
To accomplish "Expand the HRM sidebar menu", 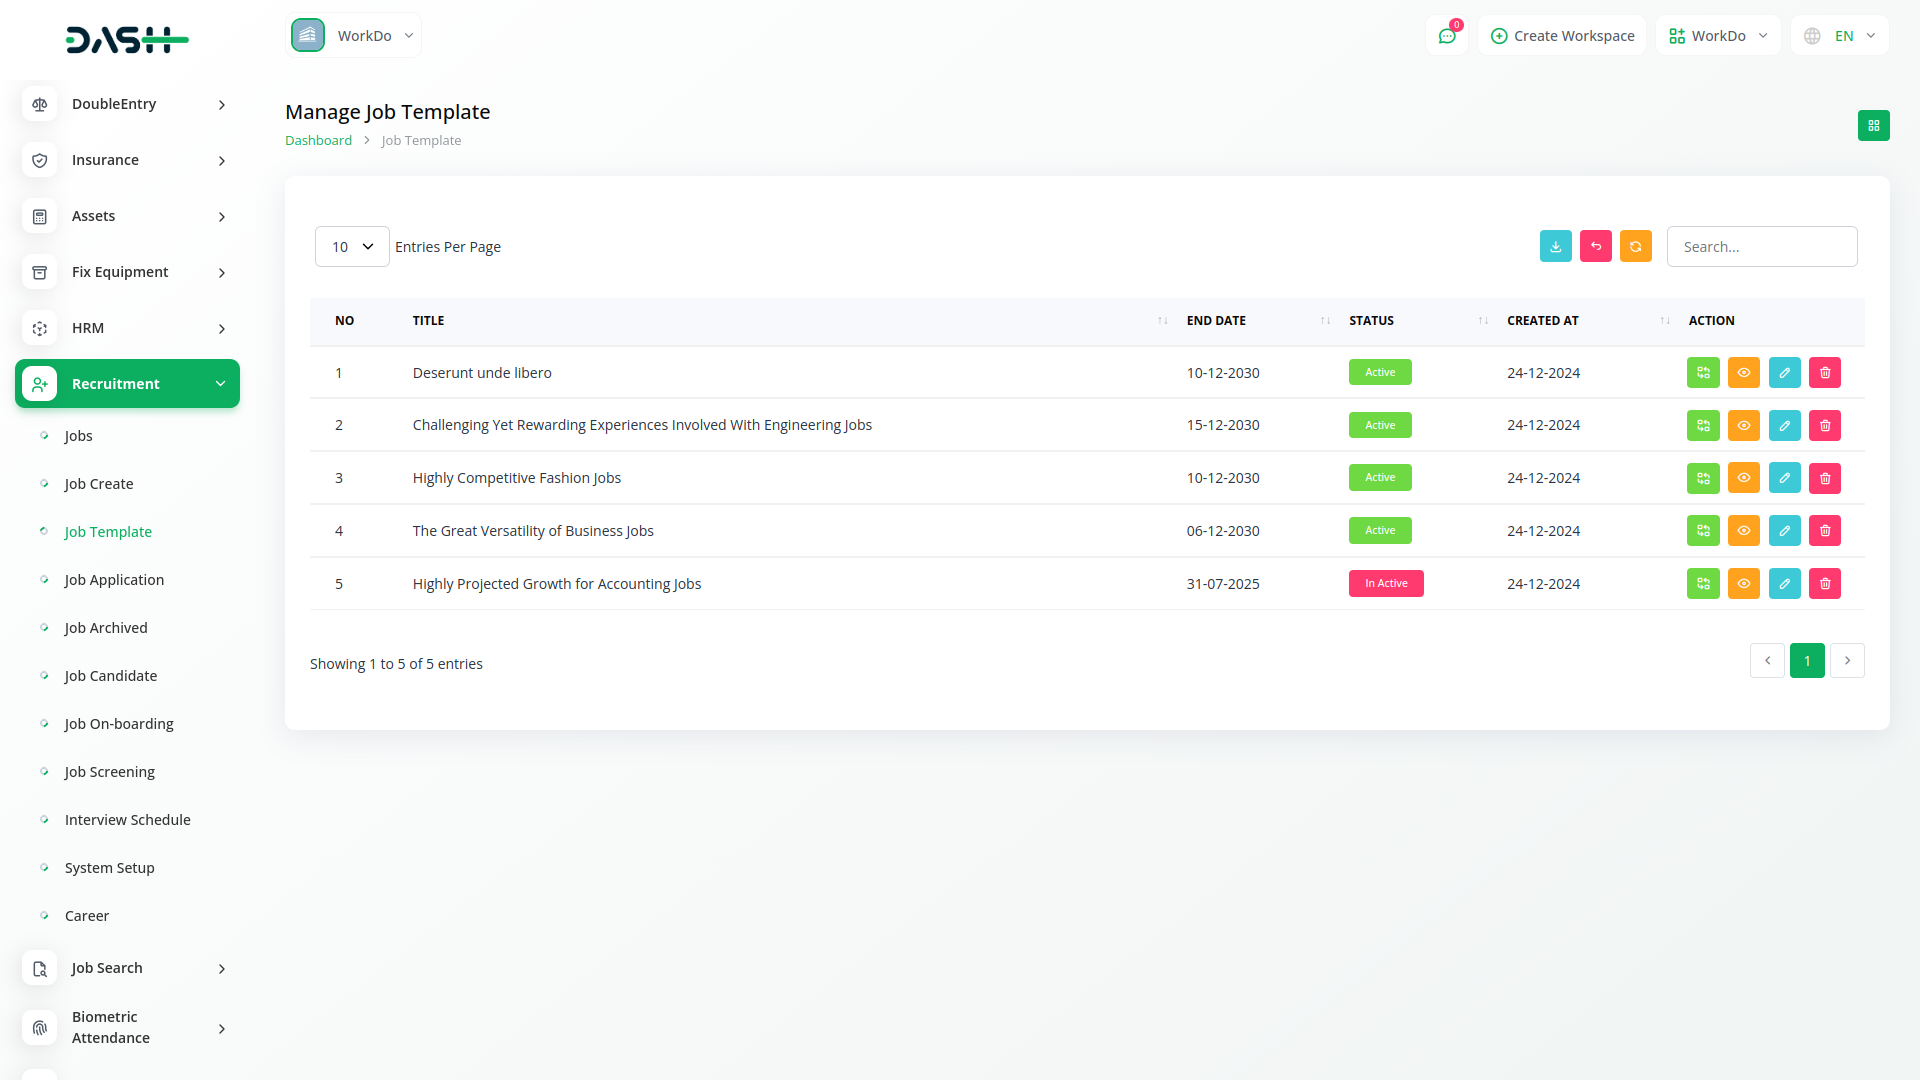I will tap(127, 328).
